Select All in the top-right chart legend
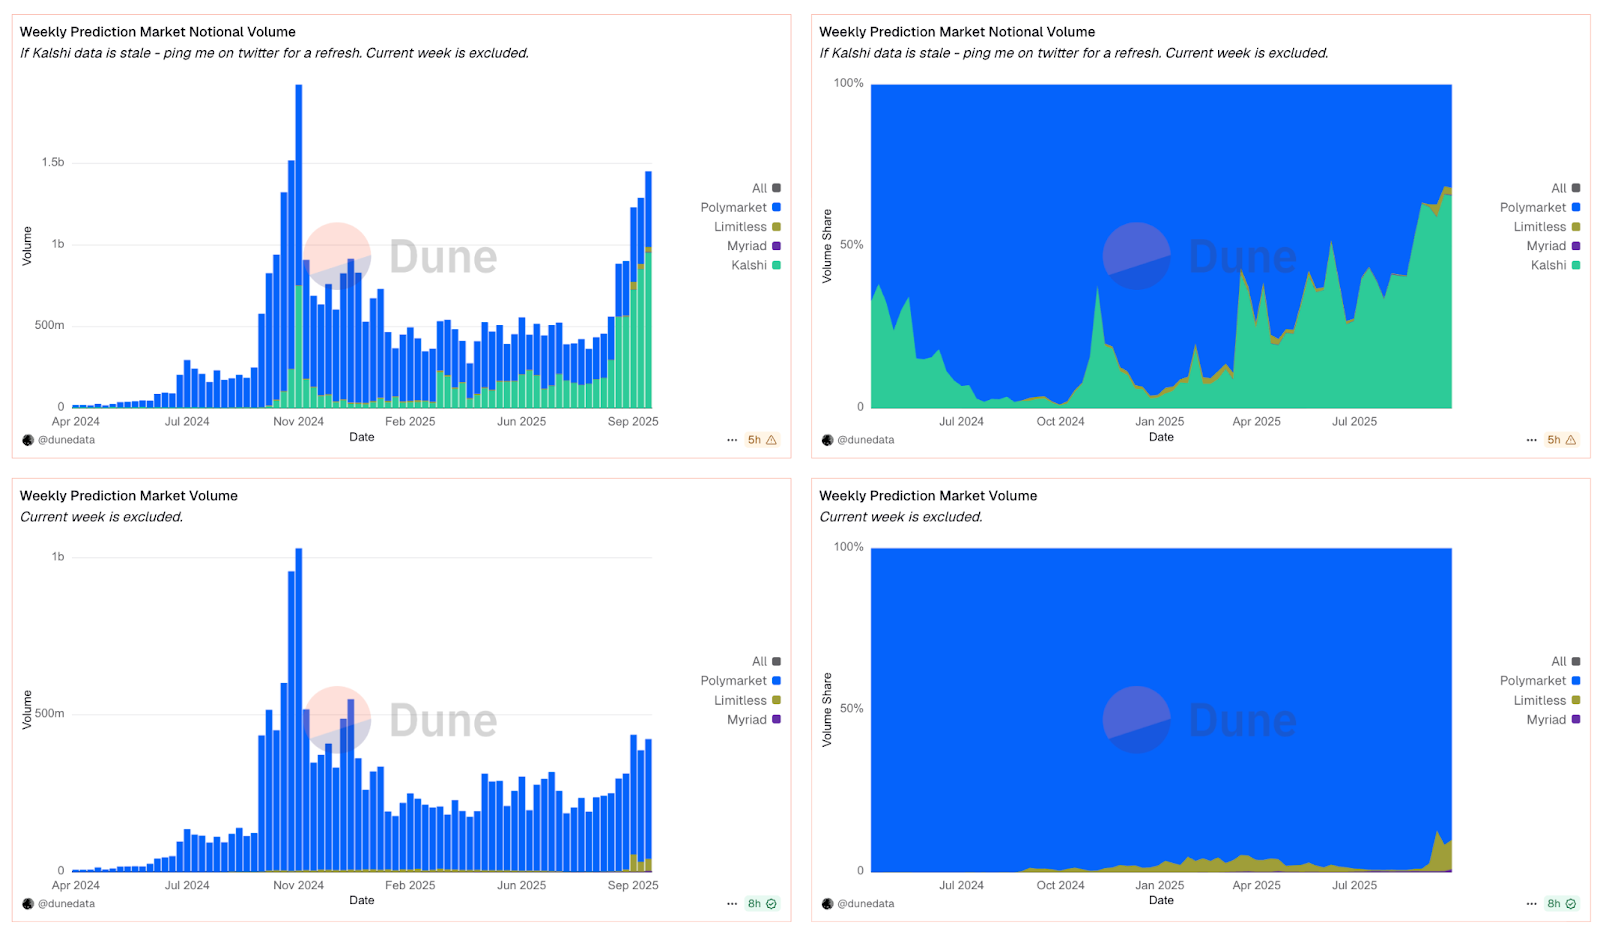 1557,187
